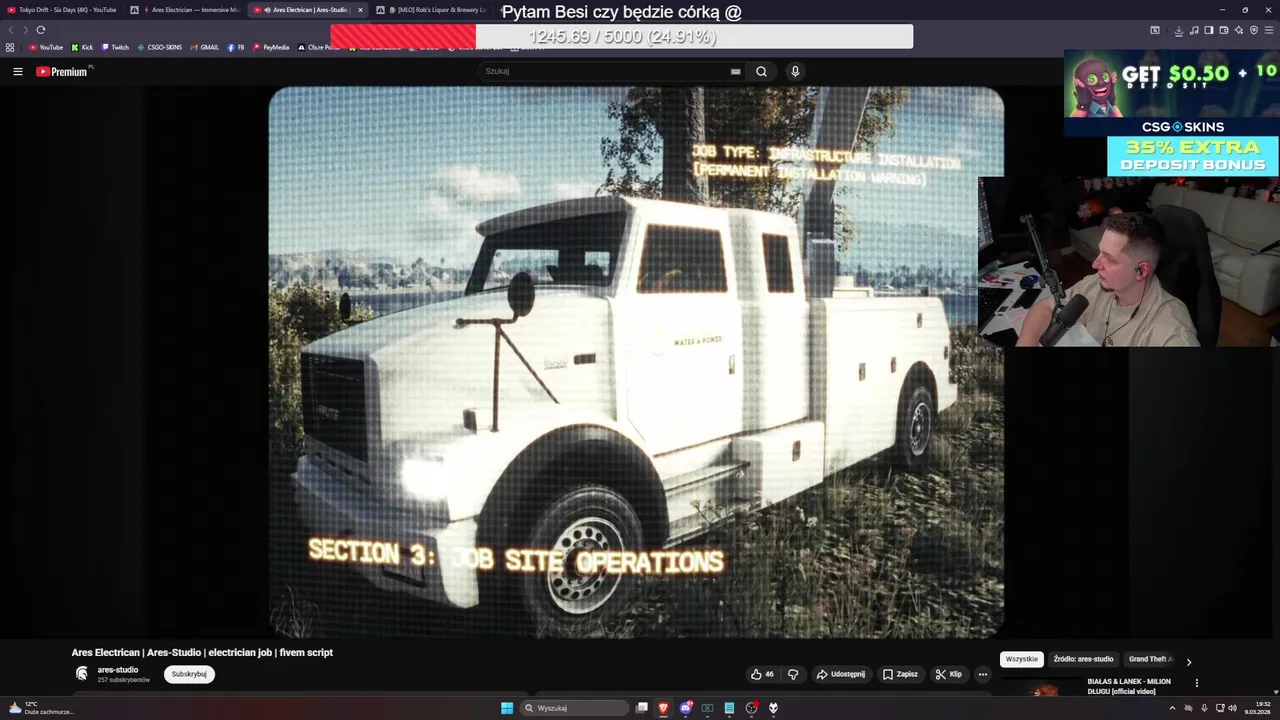Image resolution: width=1280 pixels, height=720 pixels.
Task: Share video using Udostępnij button
Action: pos(840,674)
